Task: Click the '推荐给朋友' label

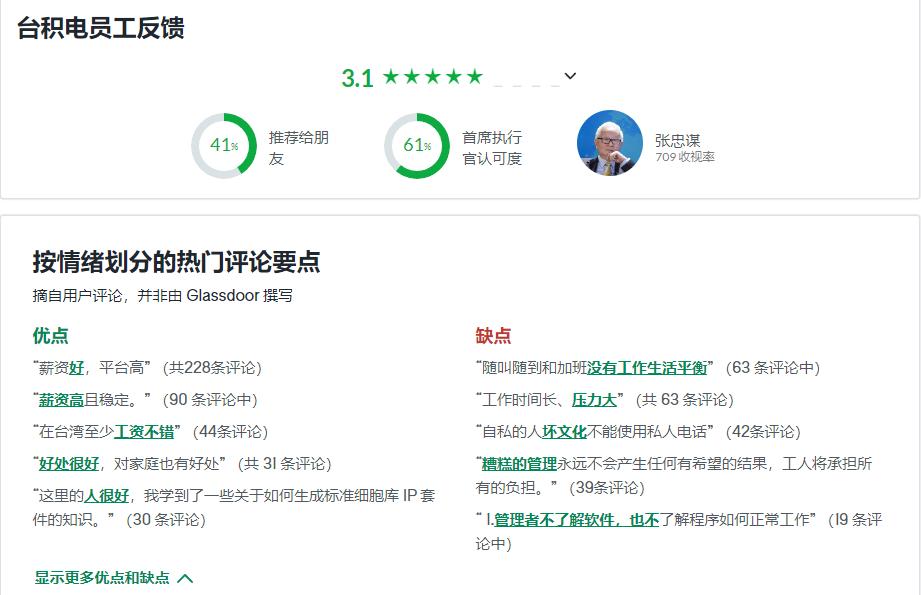Action: click(x=298, y=148)
